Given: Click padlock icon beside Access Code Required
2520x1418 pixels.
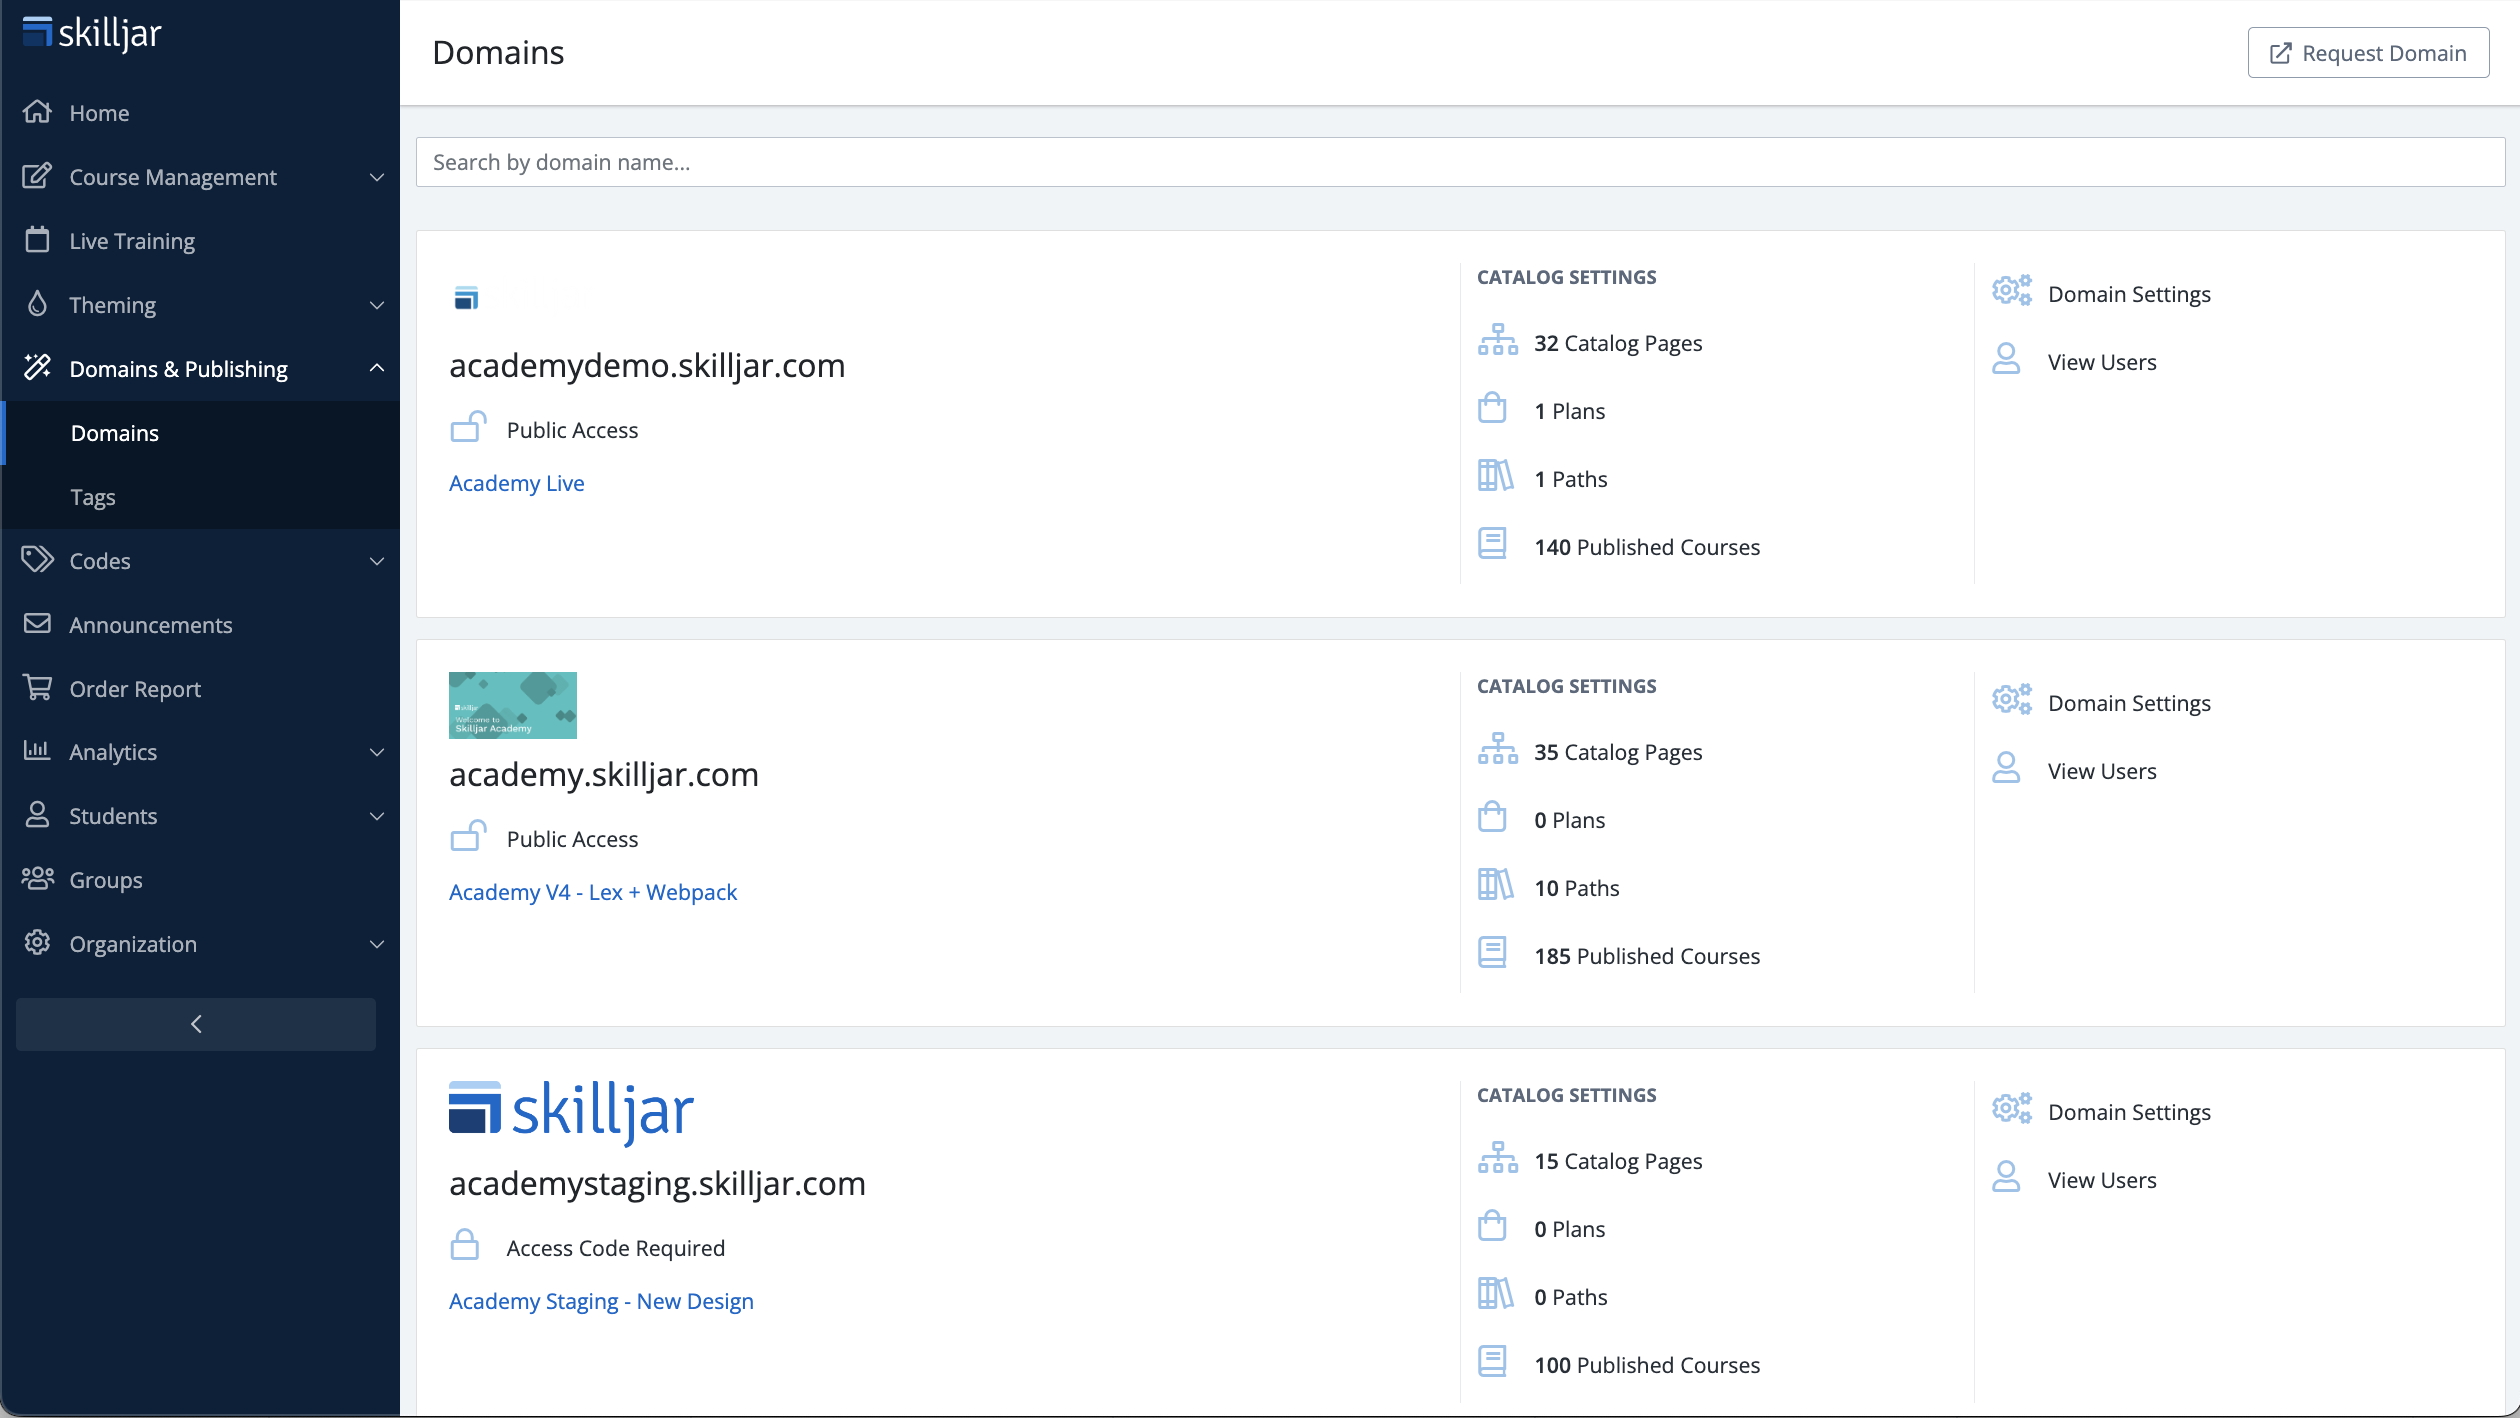Looking at the screenshot, I should 465,1246.
